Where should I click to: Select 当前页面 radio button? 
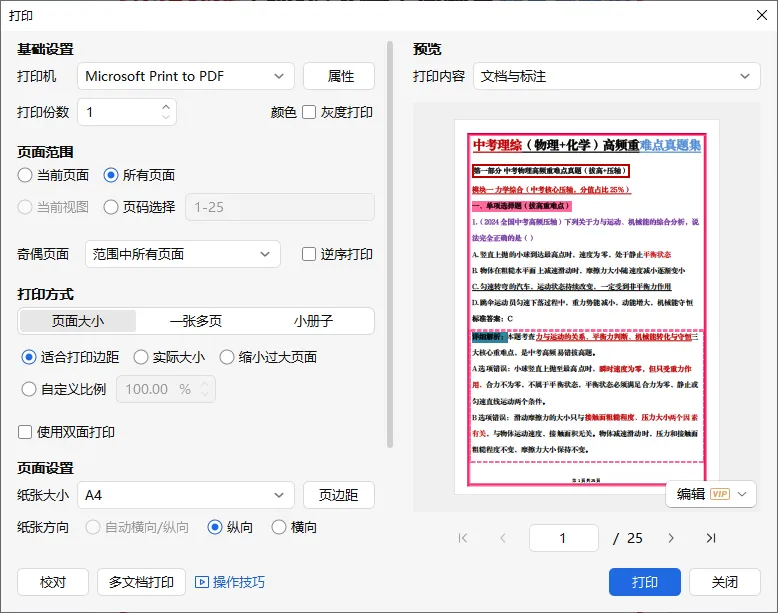pos(25,175)
